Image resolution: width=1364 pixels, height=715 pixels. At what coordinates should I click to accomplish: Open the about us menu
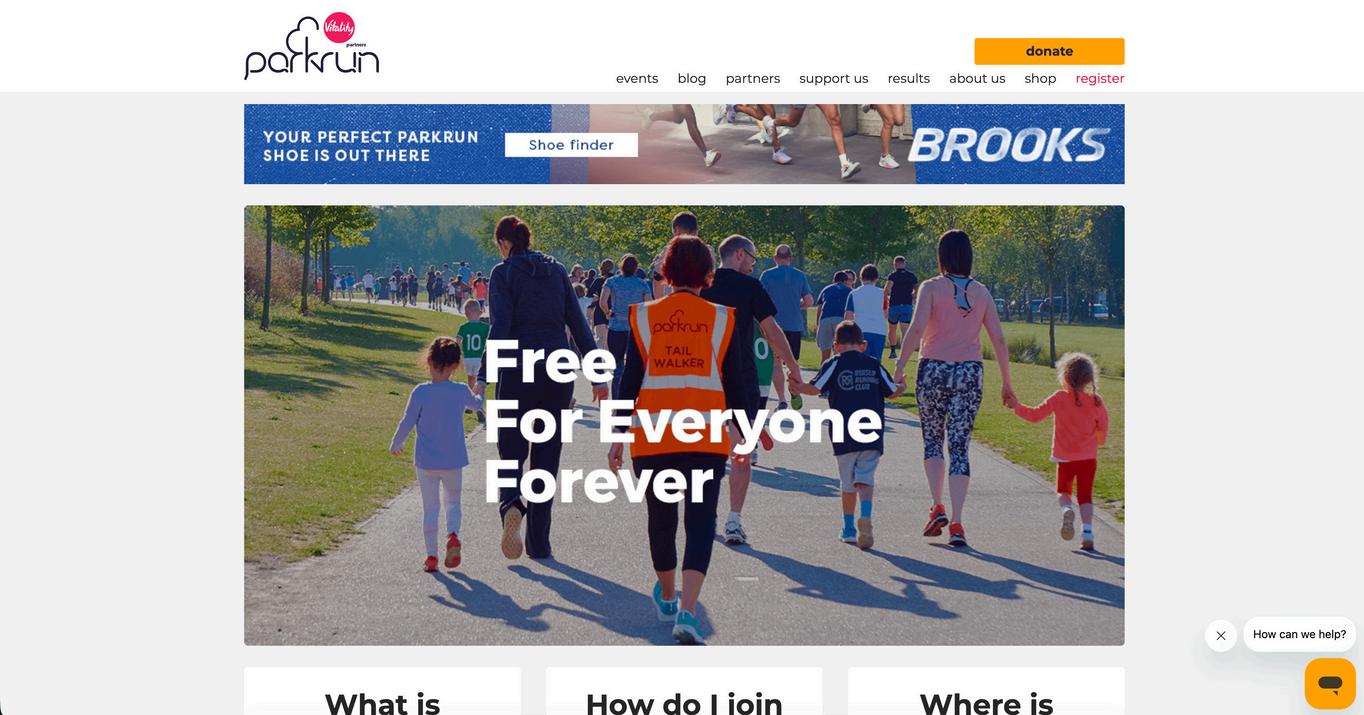977,78
